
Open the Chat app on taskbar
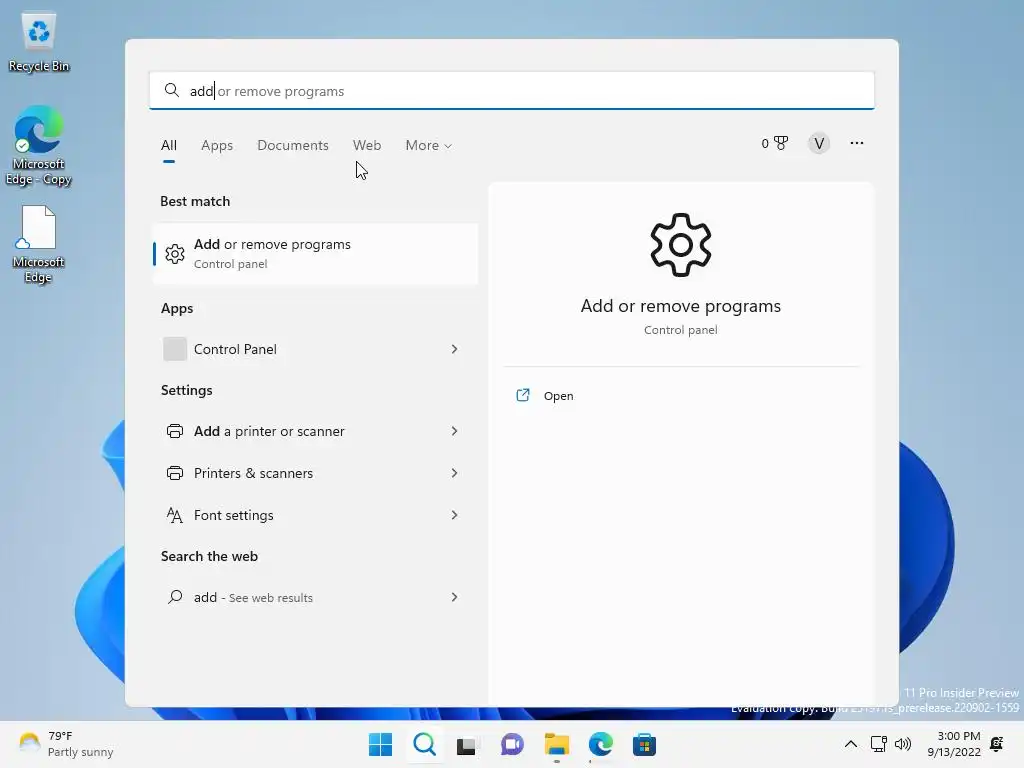512,744
